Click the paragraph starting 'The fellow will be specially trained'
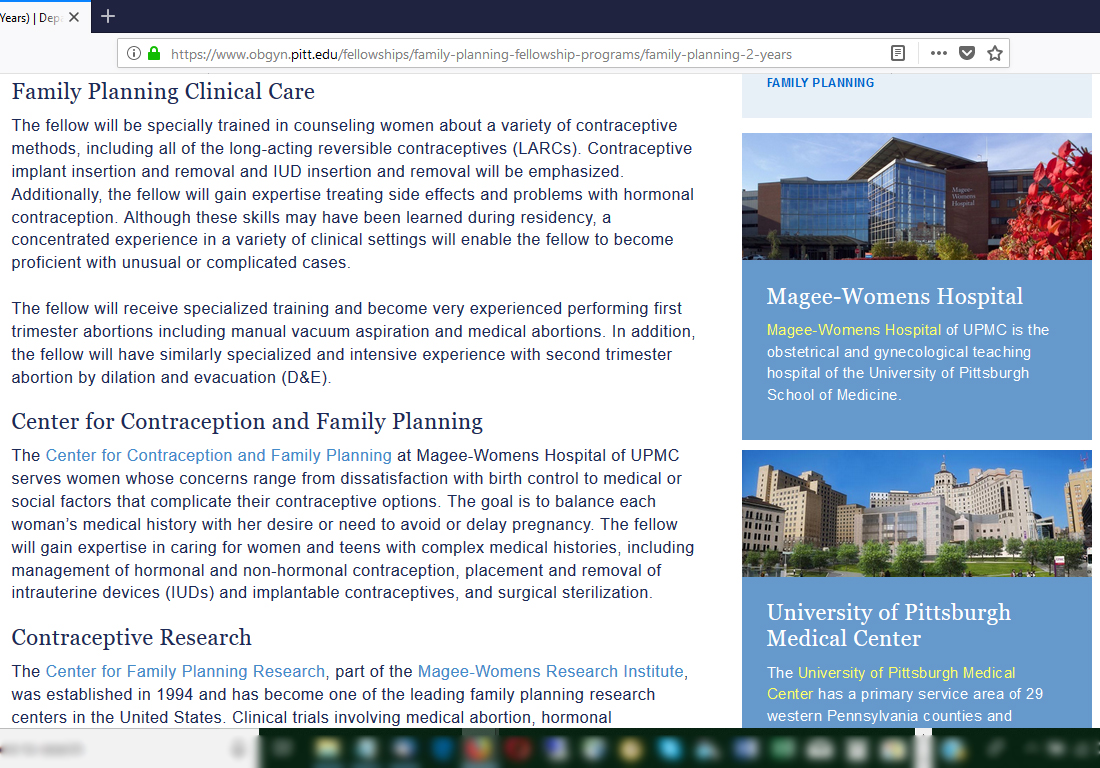 (353, 194)
